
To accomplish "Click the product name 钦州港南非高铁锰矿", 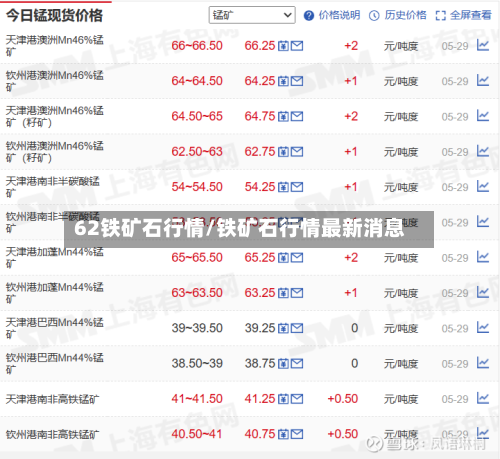I will click(52, 434).
